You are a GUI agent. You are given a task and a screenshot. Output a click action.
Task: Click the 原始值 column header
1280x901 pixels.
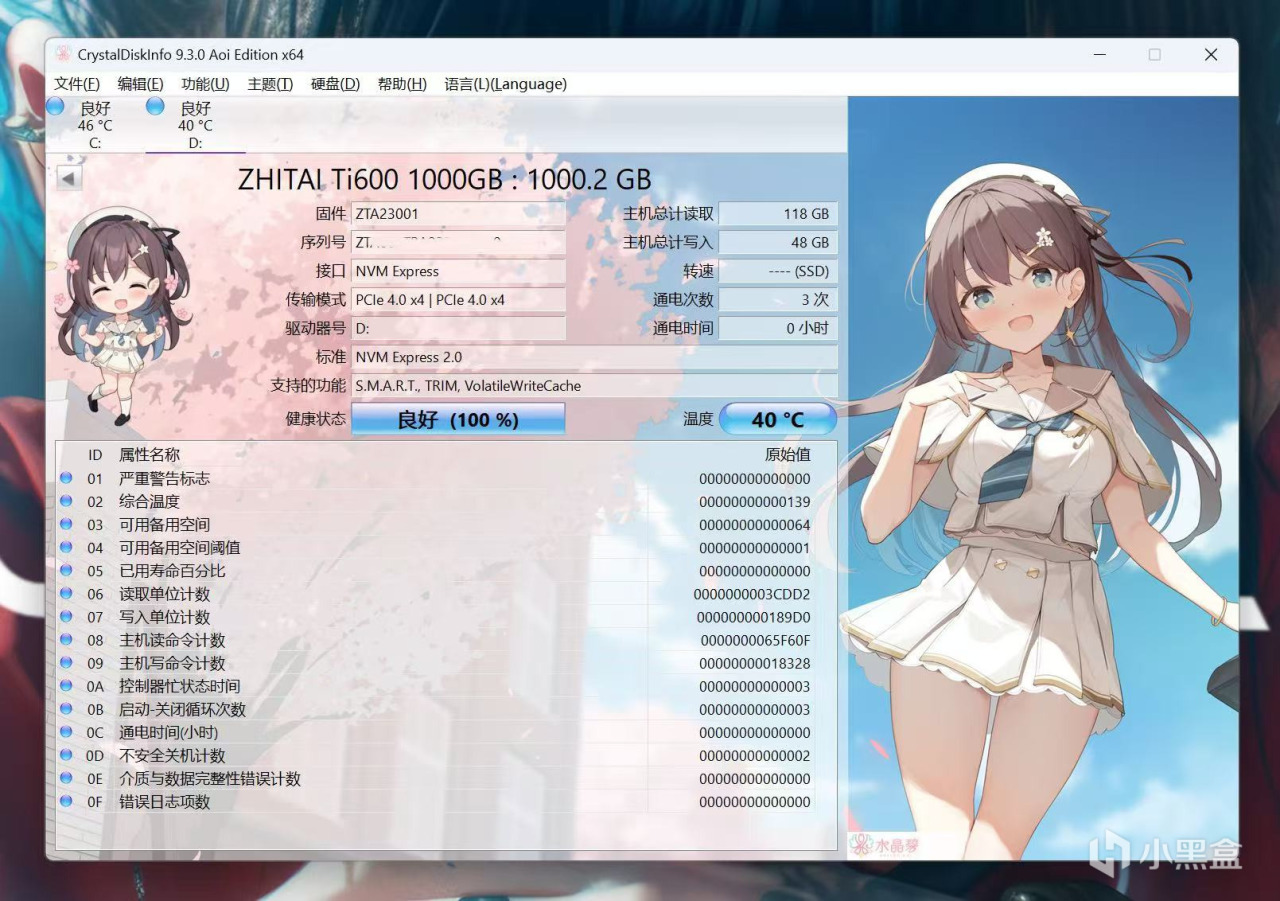click(788, 455)
